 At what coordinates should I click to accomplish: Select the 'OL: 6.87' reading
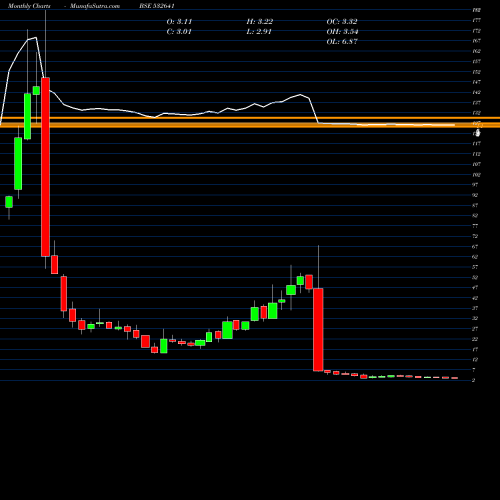click(342, 42)
